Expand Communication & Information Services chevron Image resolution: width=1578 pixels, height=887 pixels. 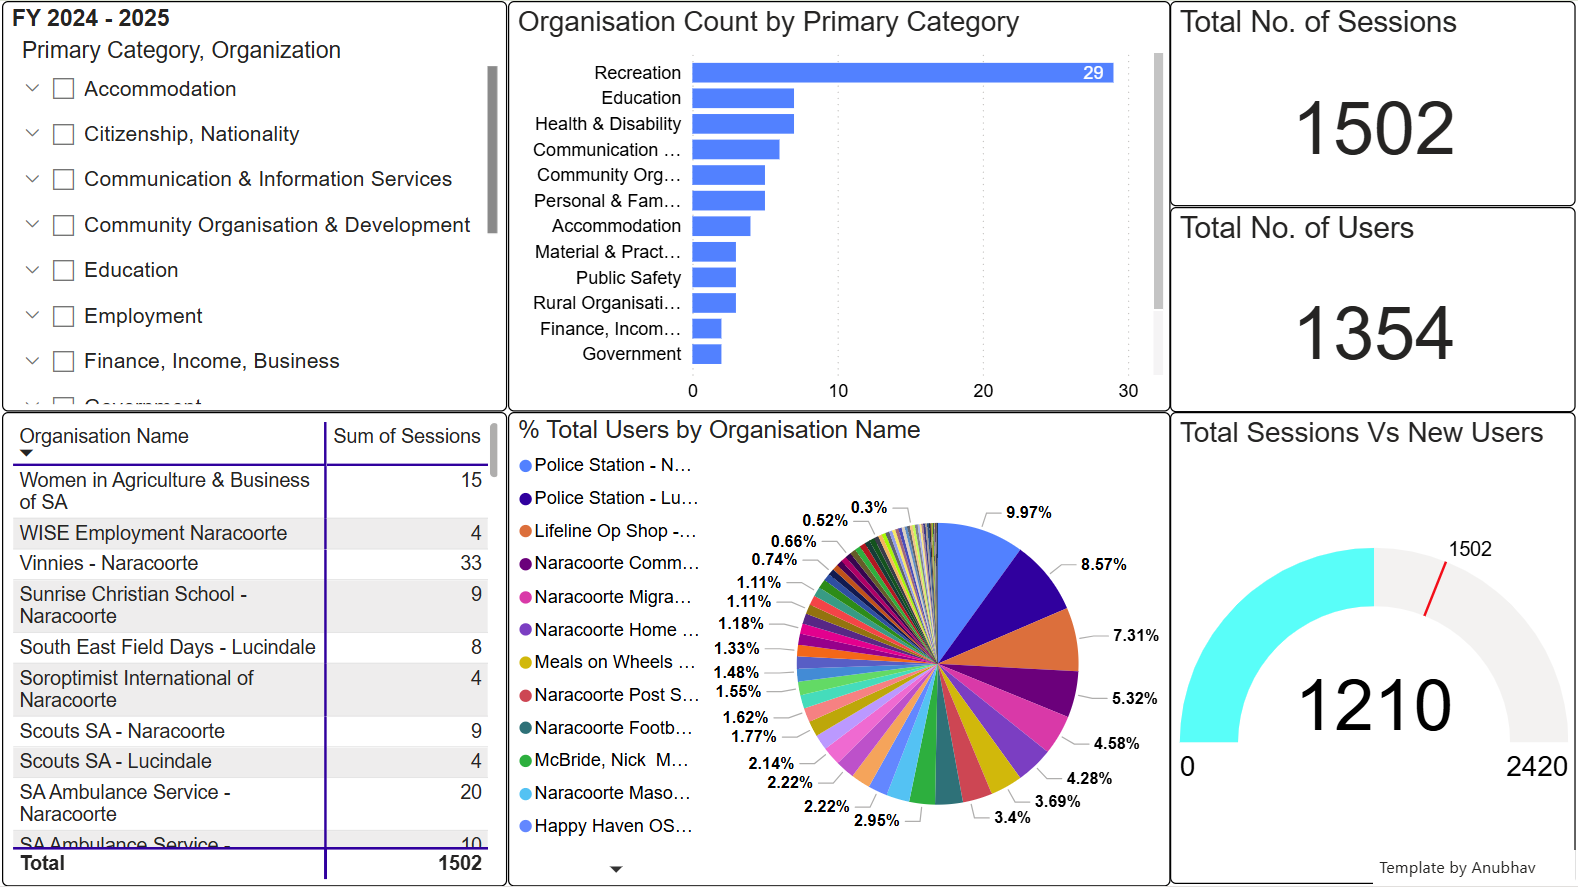click(32, 179)
